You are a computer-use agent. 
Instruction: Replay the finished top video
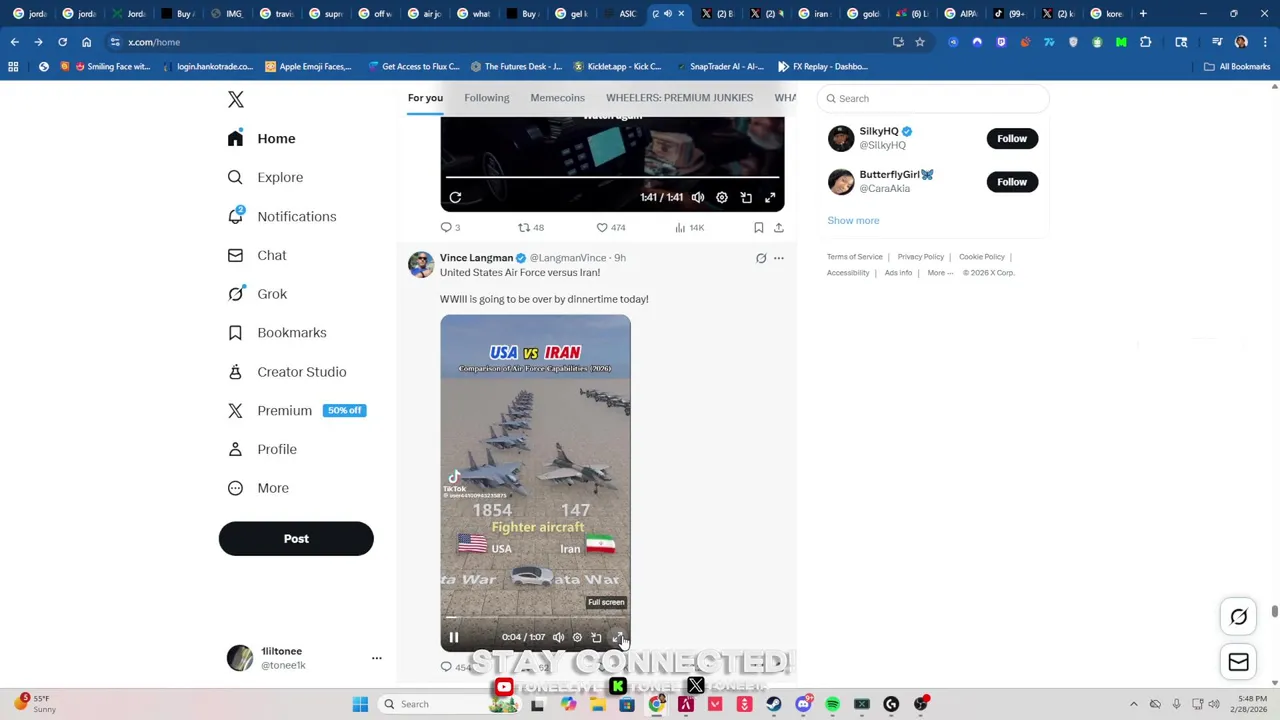(x=455, y=198)
